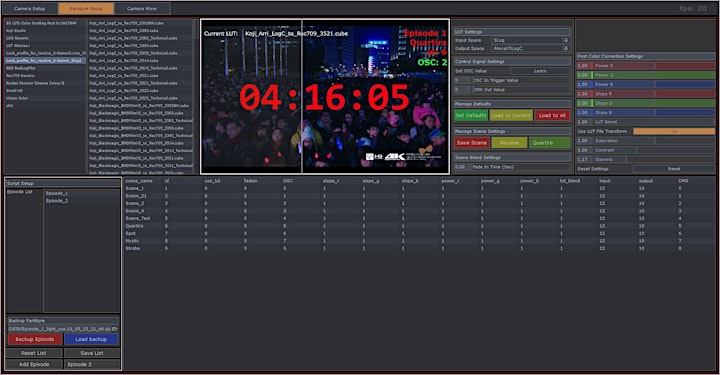
Task: Click the Learn button for OSC value
Action: click(540, 71)
